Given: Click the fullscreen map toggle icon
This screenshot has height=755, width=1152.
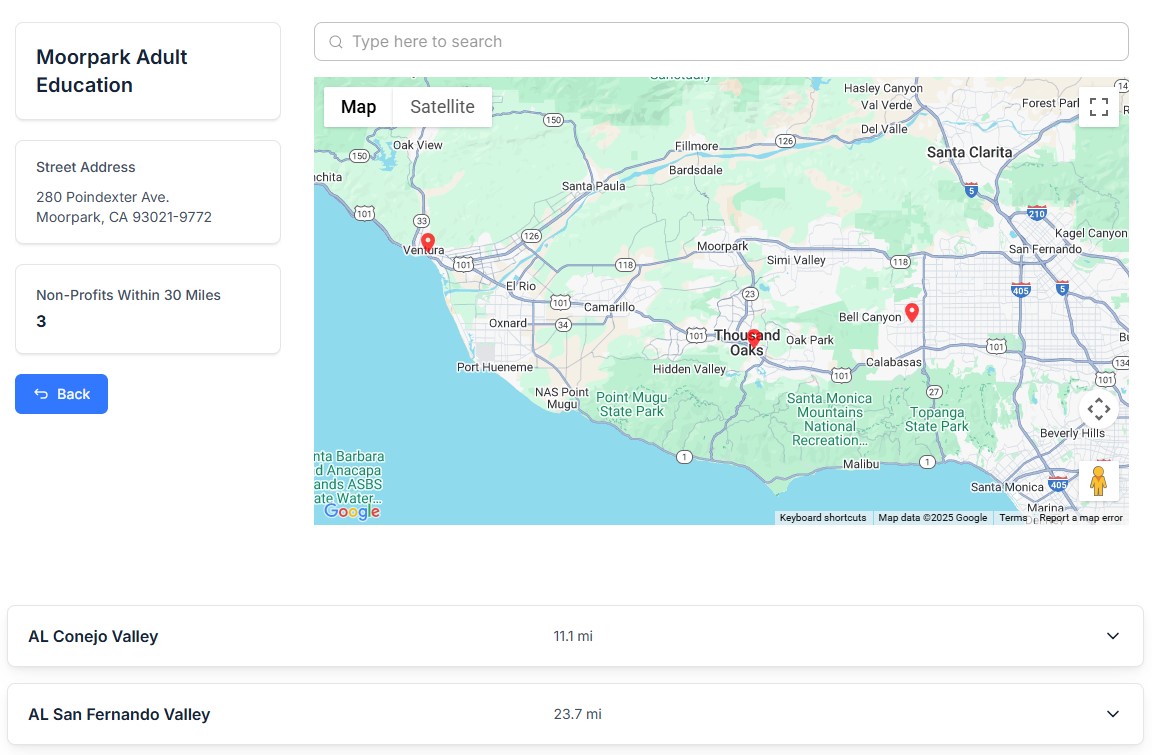Looking at the screenshot, I should (1098, 107).
